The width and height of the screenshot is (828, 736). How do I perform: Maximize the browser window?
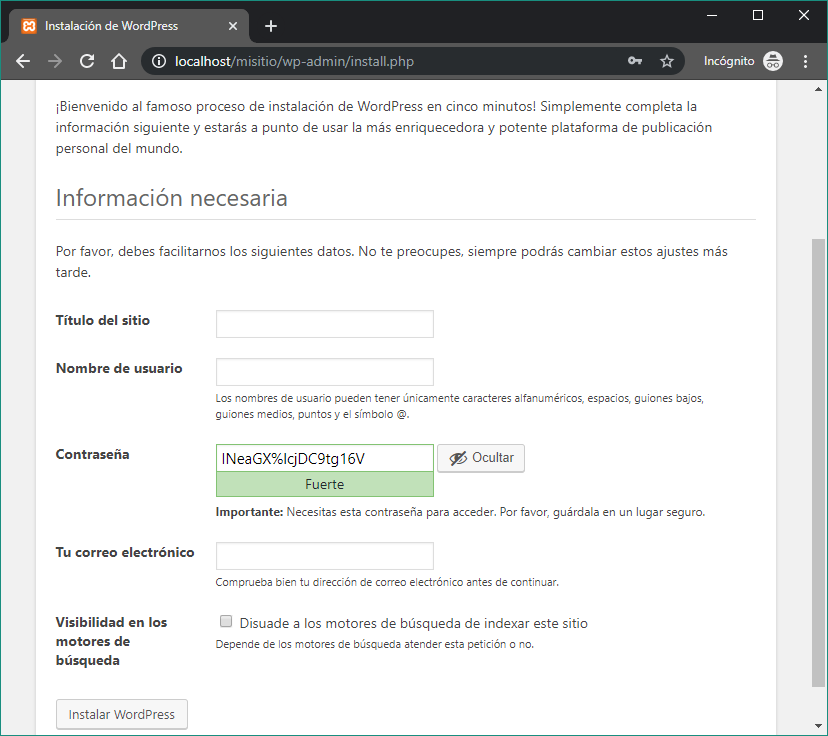(758, 15)
